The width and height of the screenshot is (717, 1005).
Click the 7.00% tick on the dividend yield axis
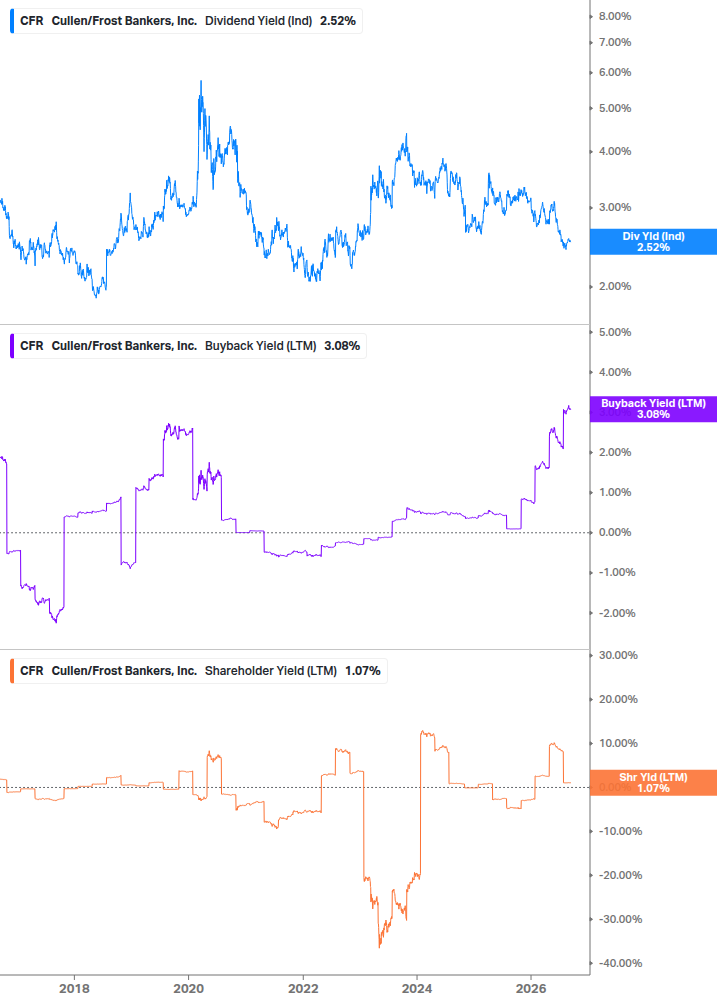coord(614,42)
